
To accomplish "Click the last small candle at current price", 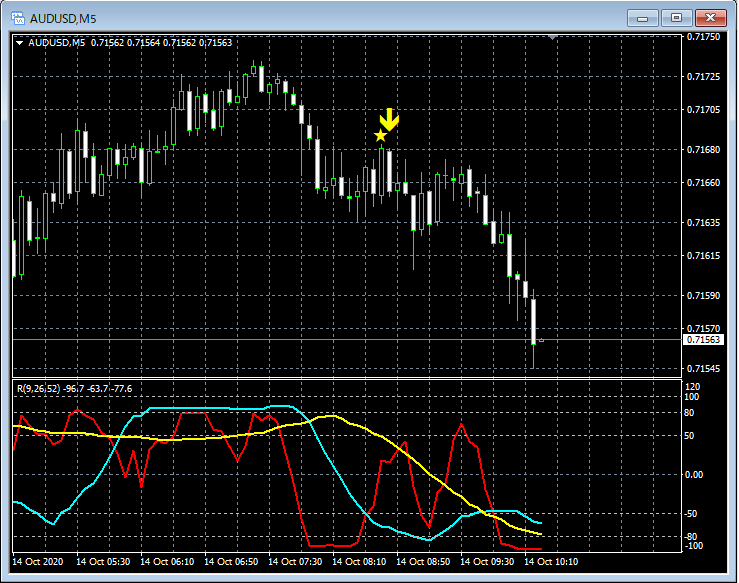I will pos(542,340).
